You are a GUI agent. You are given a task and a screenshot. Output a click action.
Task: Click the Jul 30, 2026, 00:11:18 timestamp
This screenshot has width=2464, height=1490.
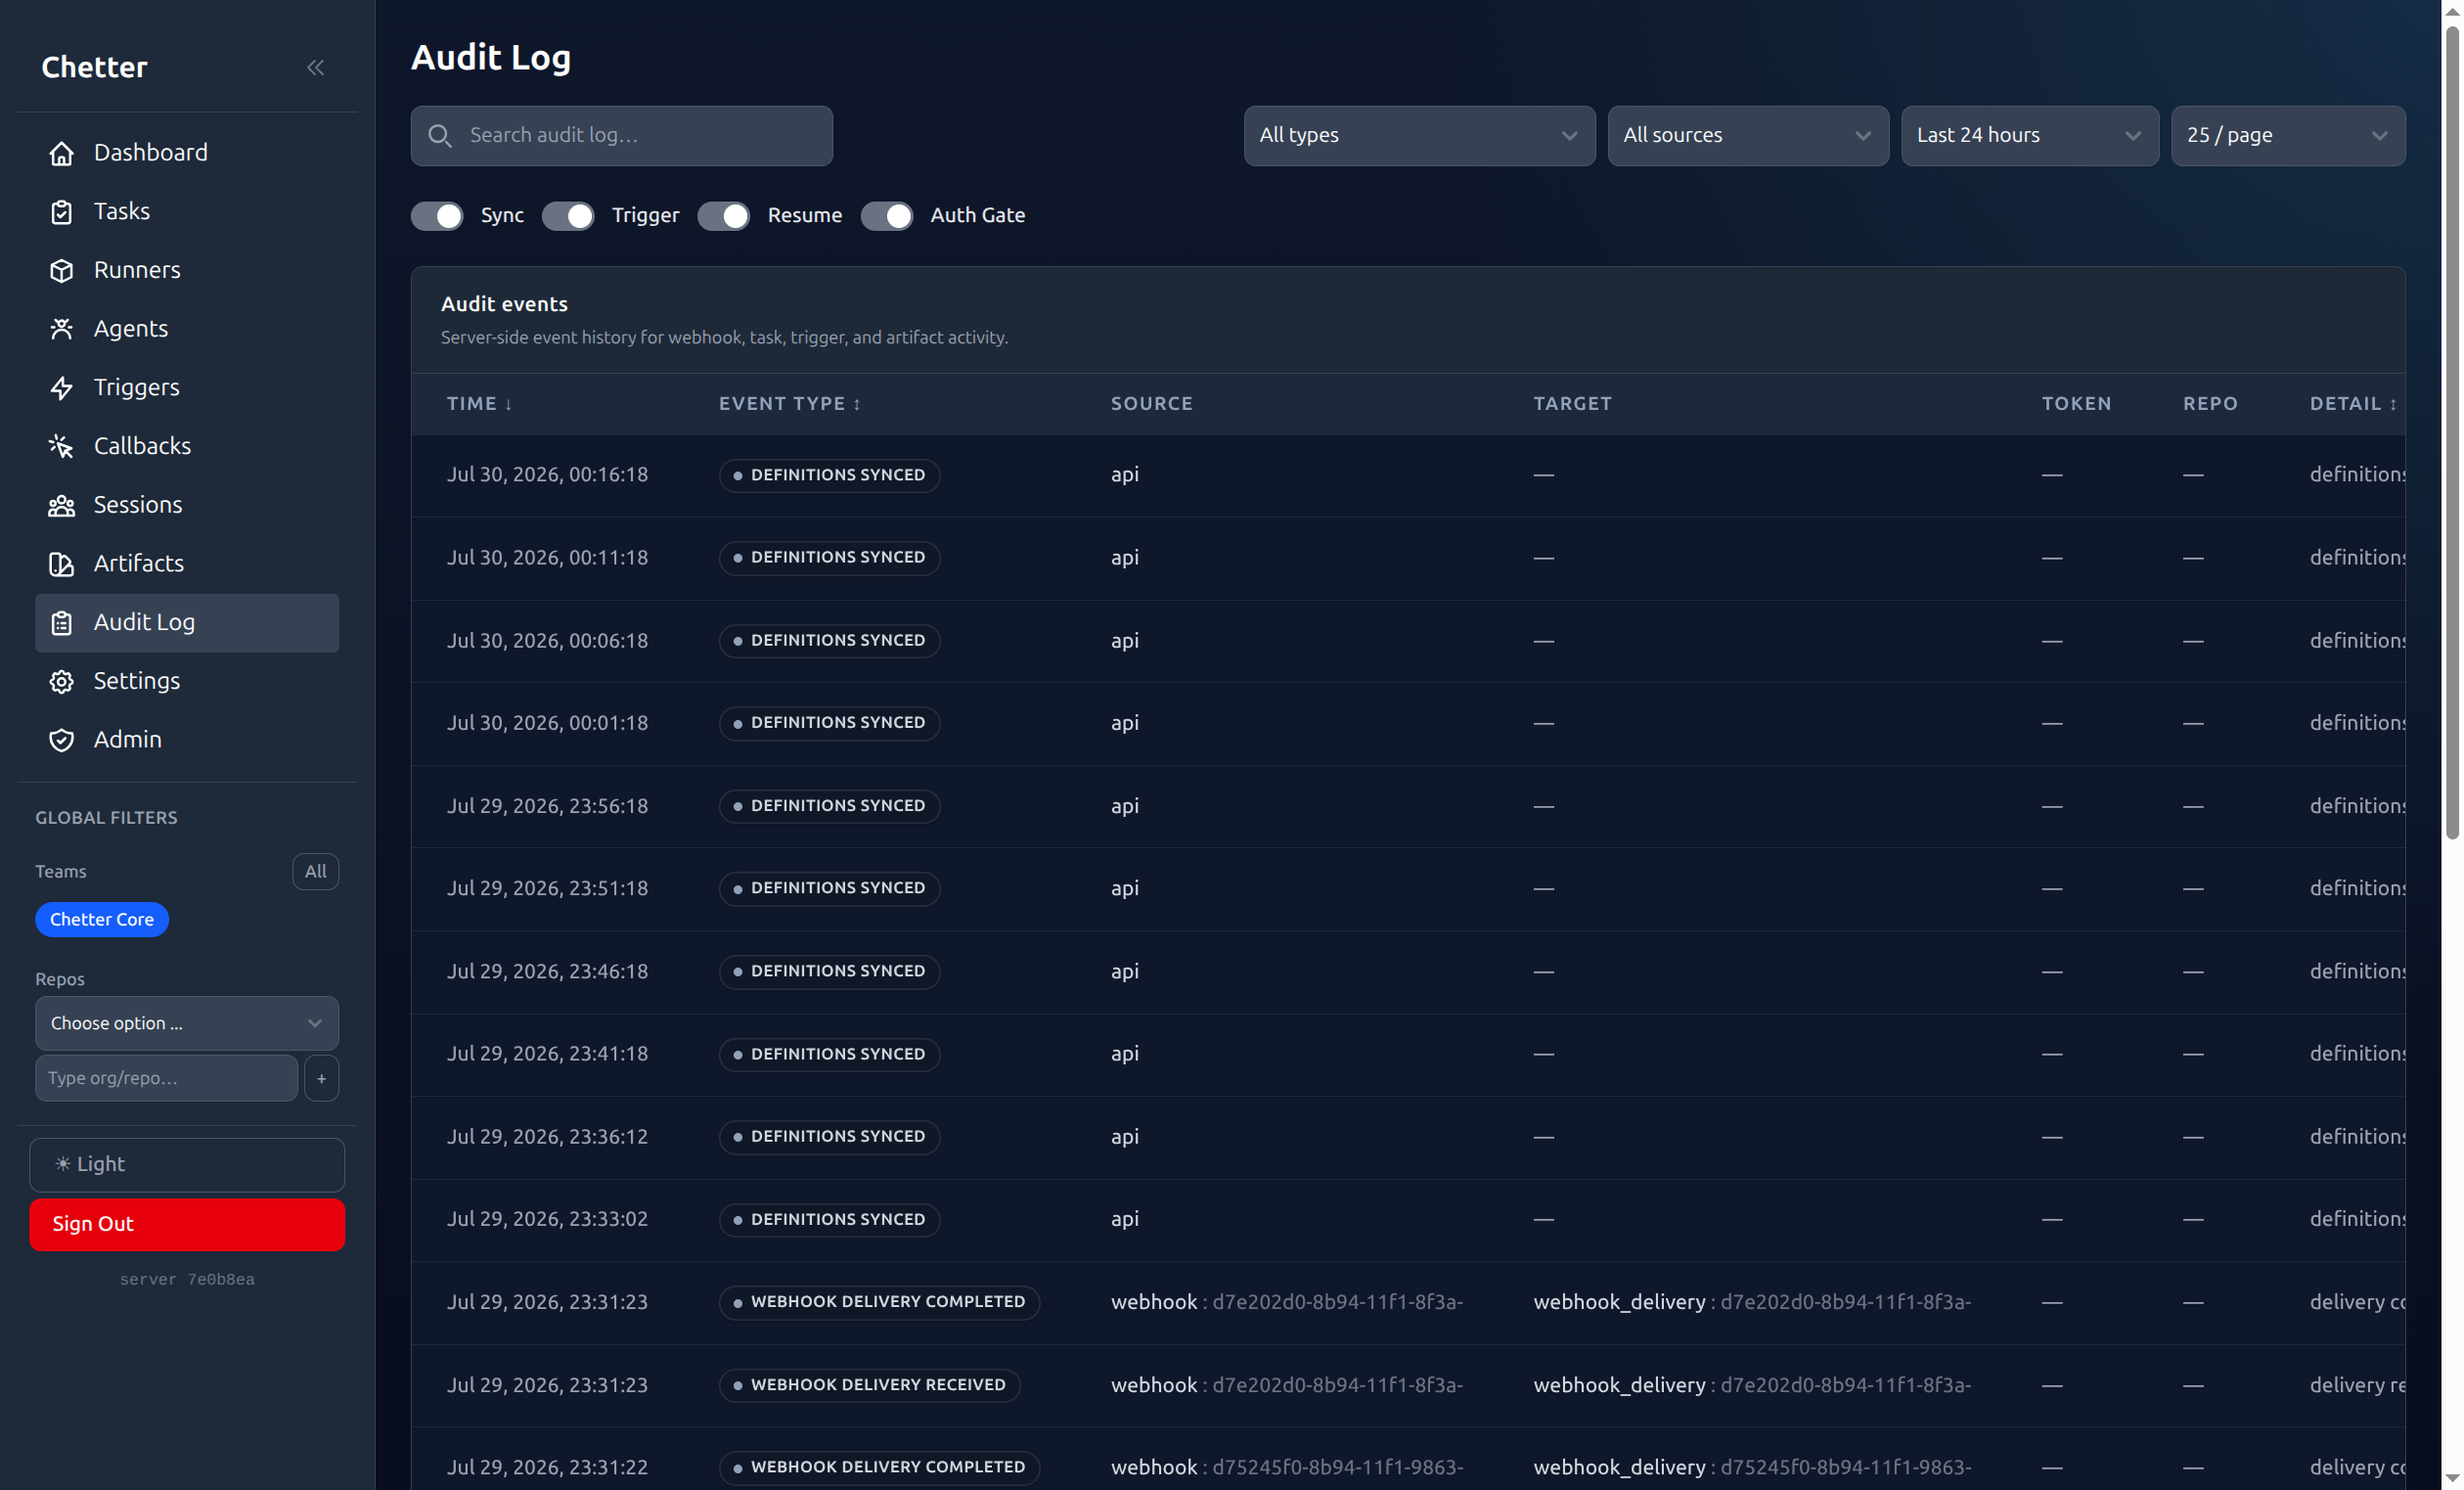[547, 558]
